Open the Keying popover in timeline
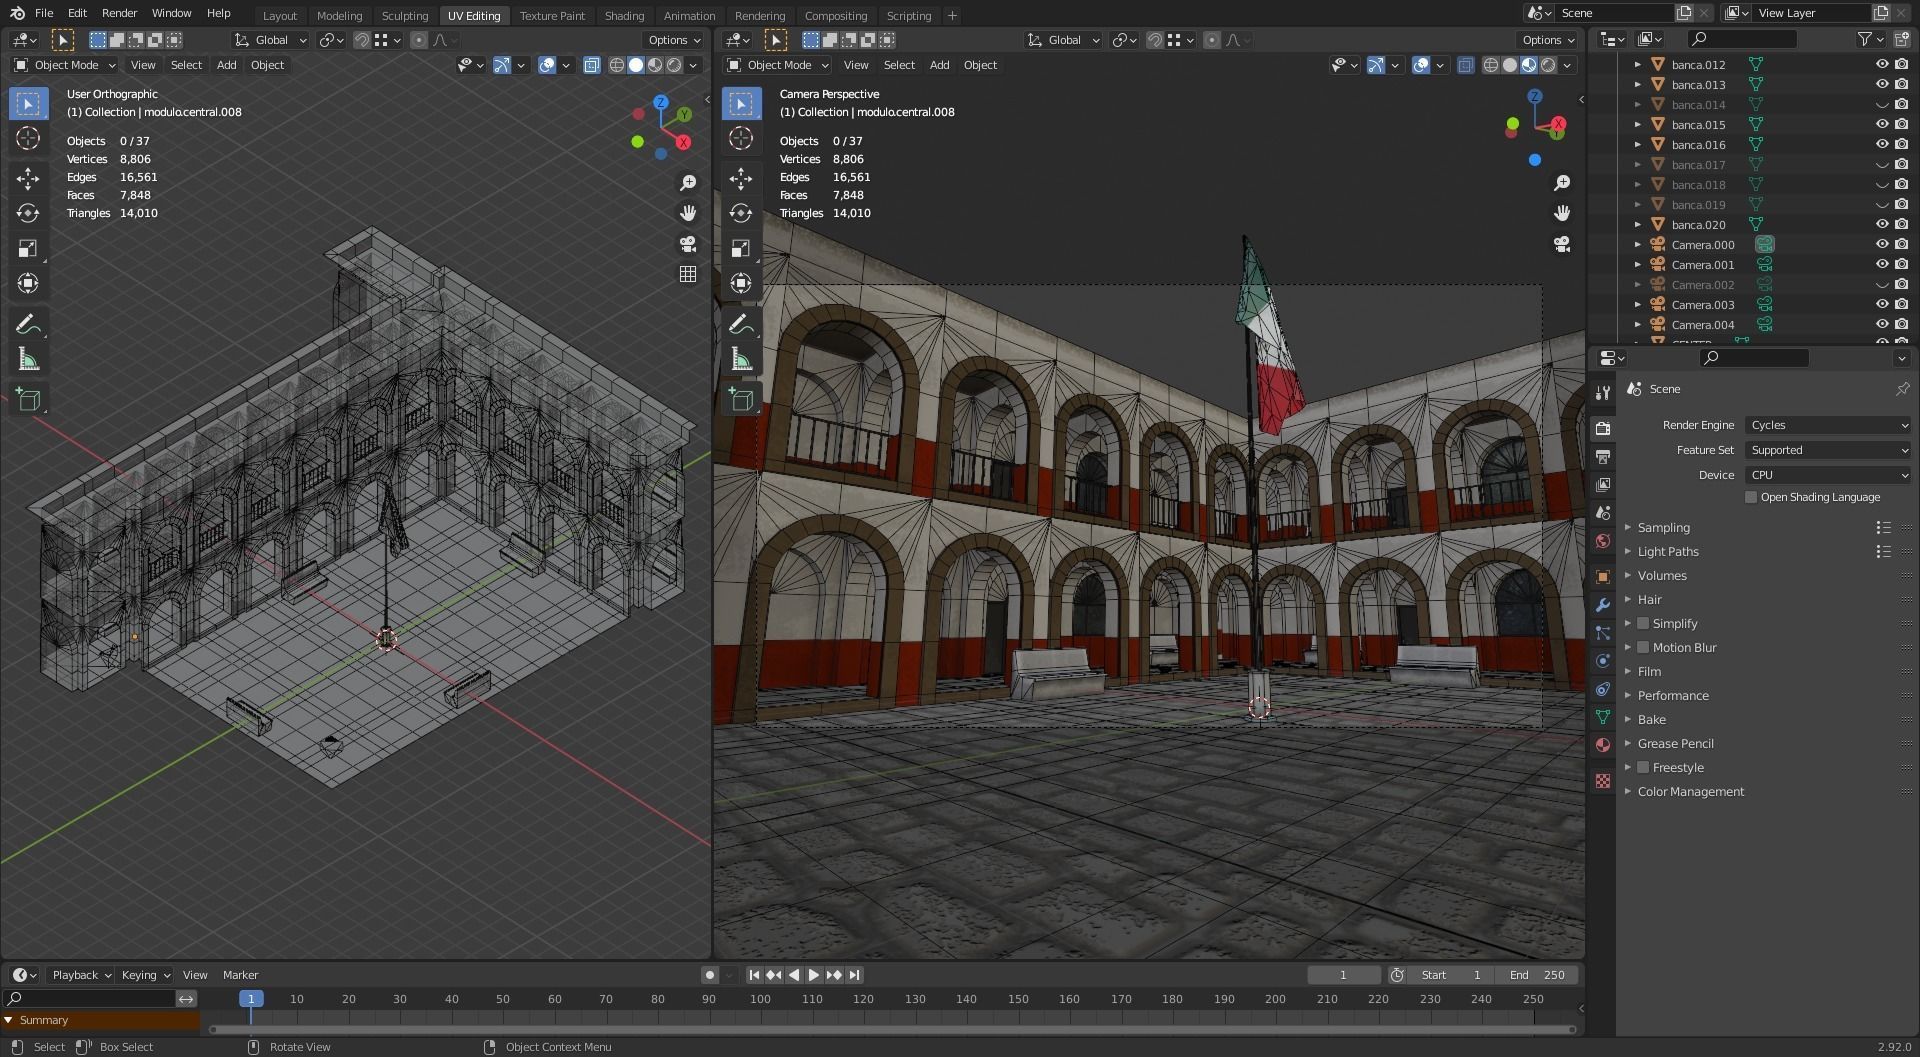Image resolution: width=1920 pixels, height=1057 pixels. (x=146, y=975)
